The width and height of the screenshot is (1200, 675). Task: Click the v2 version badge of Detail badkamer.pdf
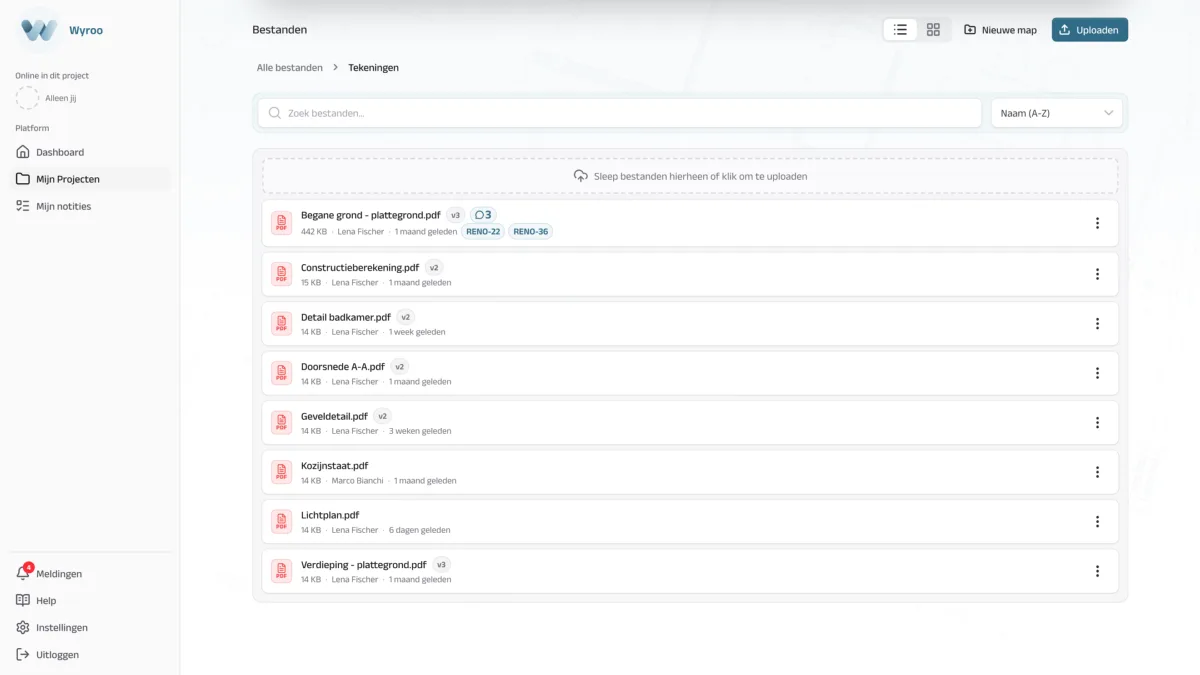(x=405, y=317)
